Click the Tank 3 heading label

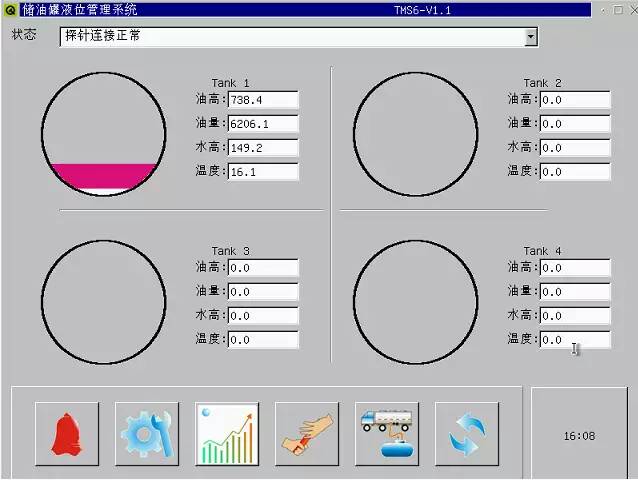click(230, 251)
